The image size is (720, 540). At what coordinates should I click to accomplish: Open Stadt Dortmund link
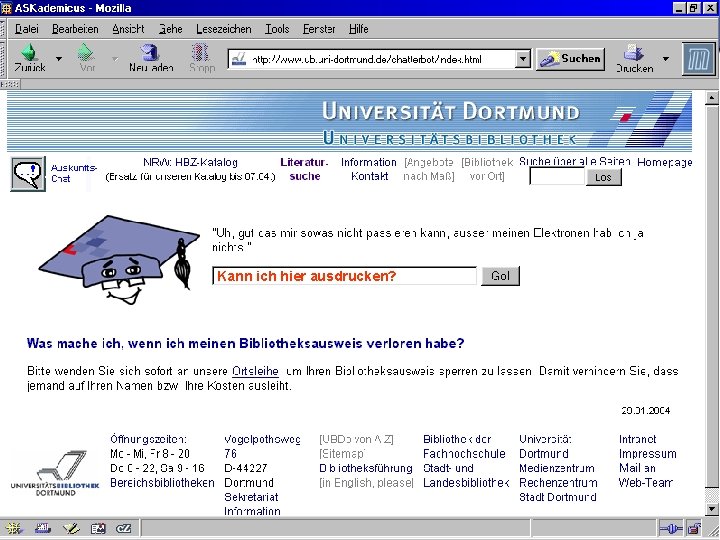(557, 497)
